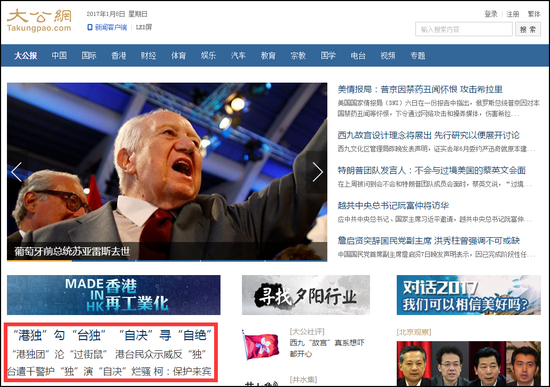The image size is (550, 387).
Task: Open the 电台 nav section
Action: (358, 55)
